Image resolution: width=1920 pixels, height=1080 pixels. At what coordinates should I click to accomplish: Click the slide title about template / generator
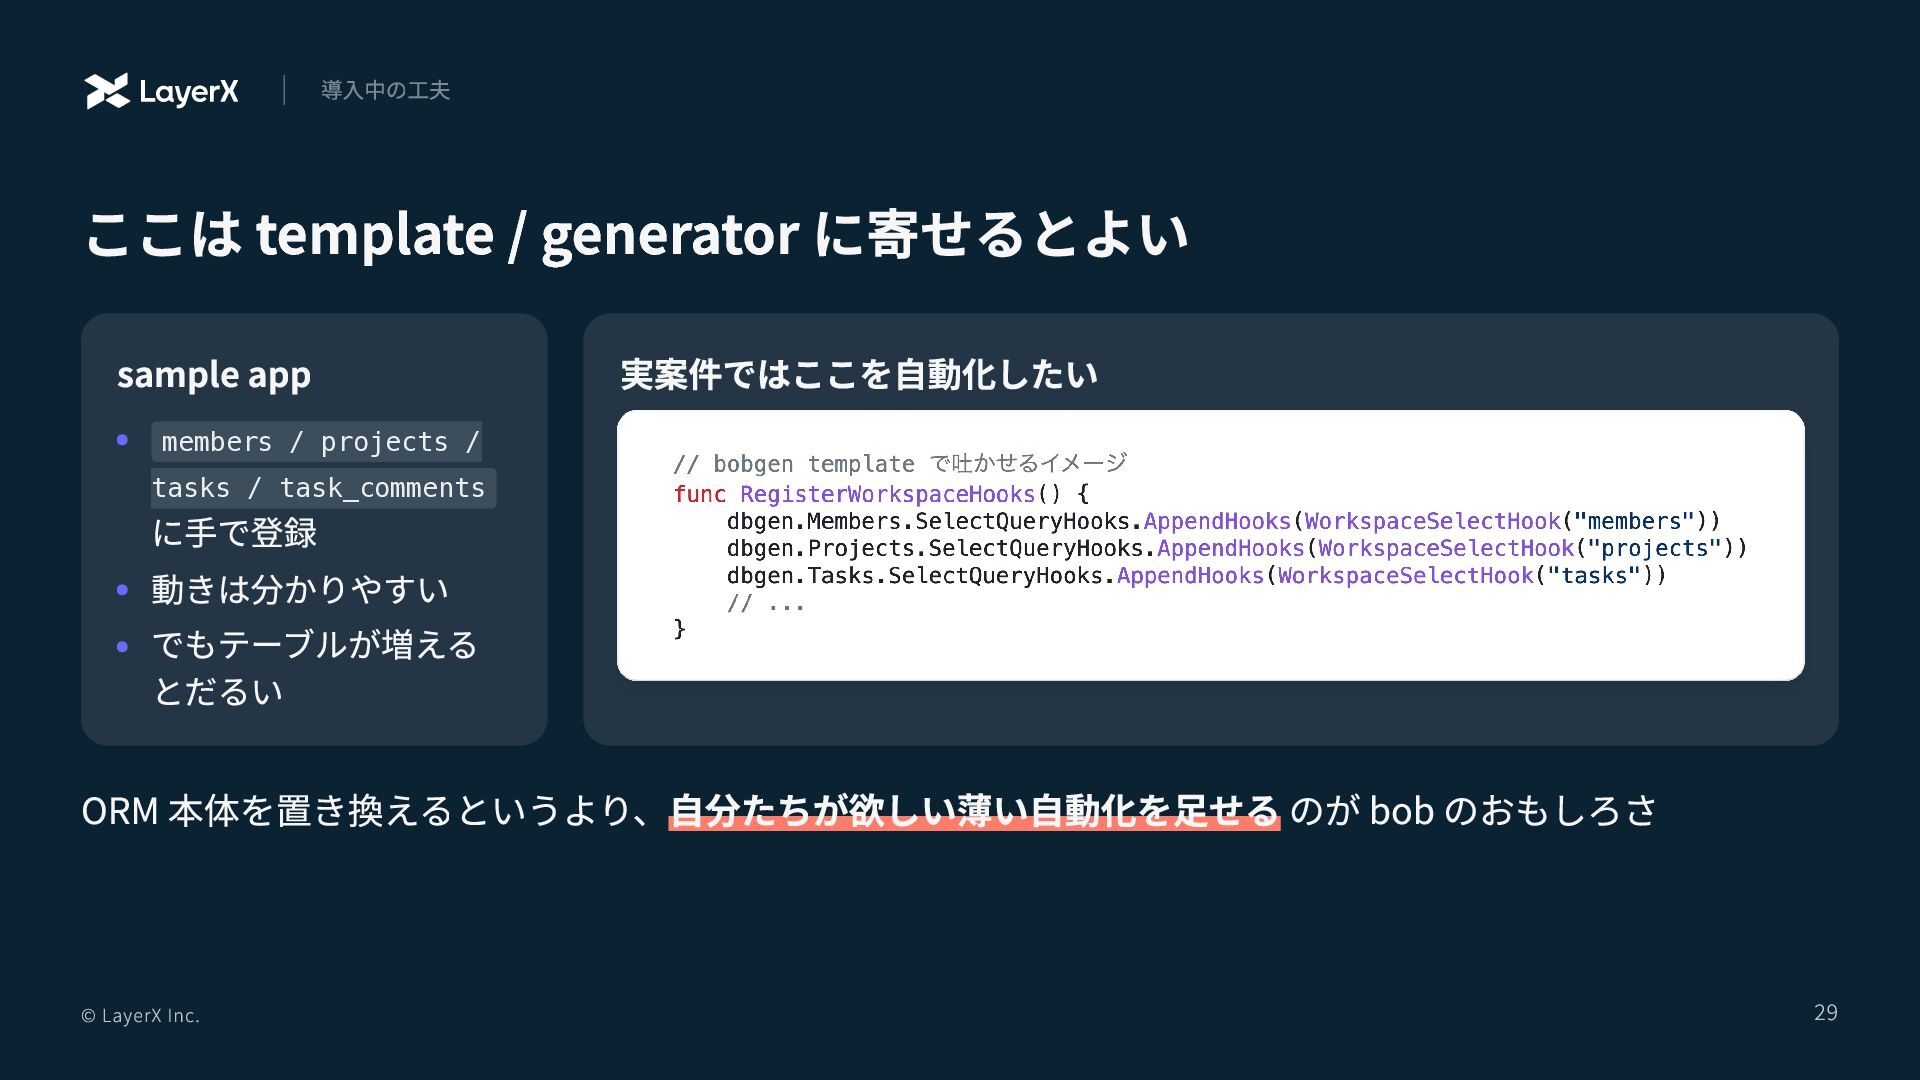636,234
